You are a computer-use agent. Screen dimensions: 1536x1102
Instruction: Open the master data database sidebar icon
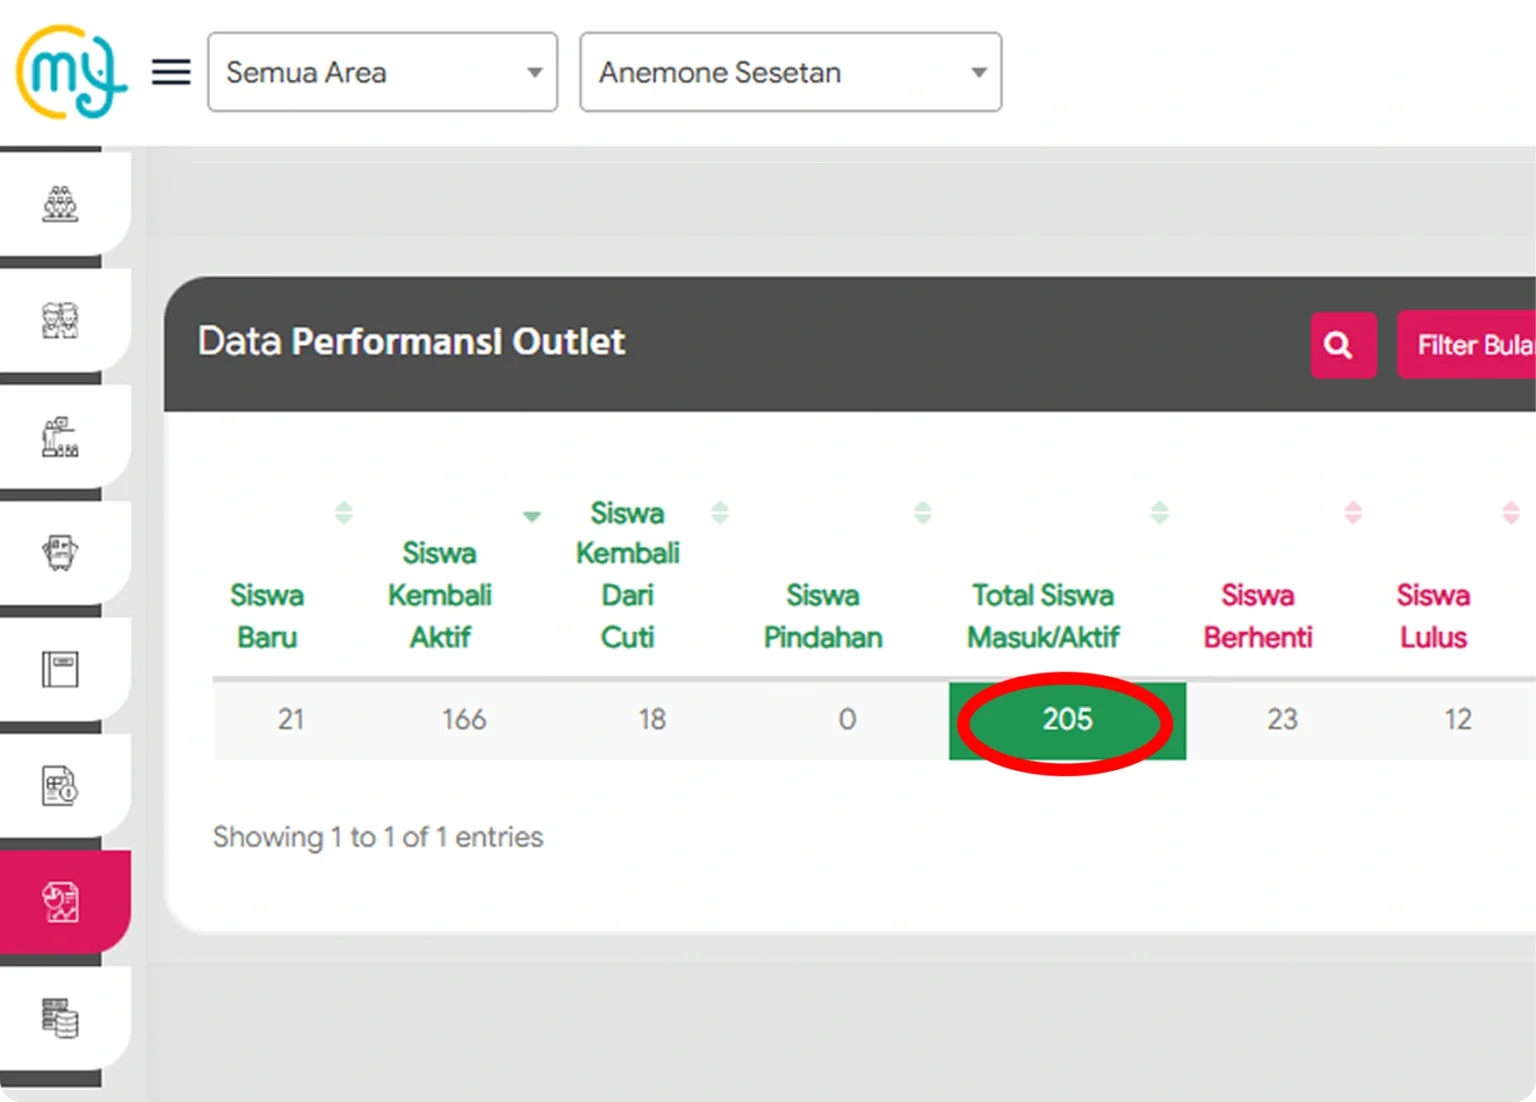click(62, 1017)
